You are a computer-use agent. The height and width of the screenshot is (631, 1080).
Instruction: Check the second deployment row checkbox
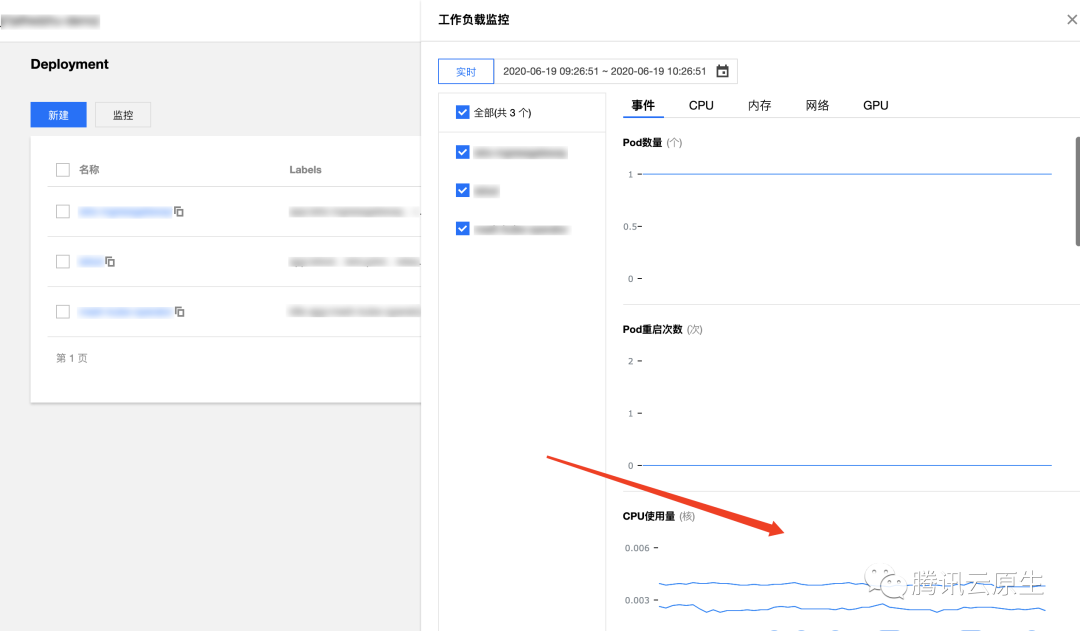pyautogui.click(x=63, y=262)
